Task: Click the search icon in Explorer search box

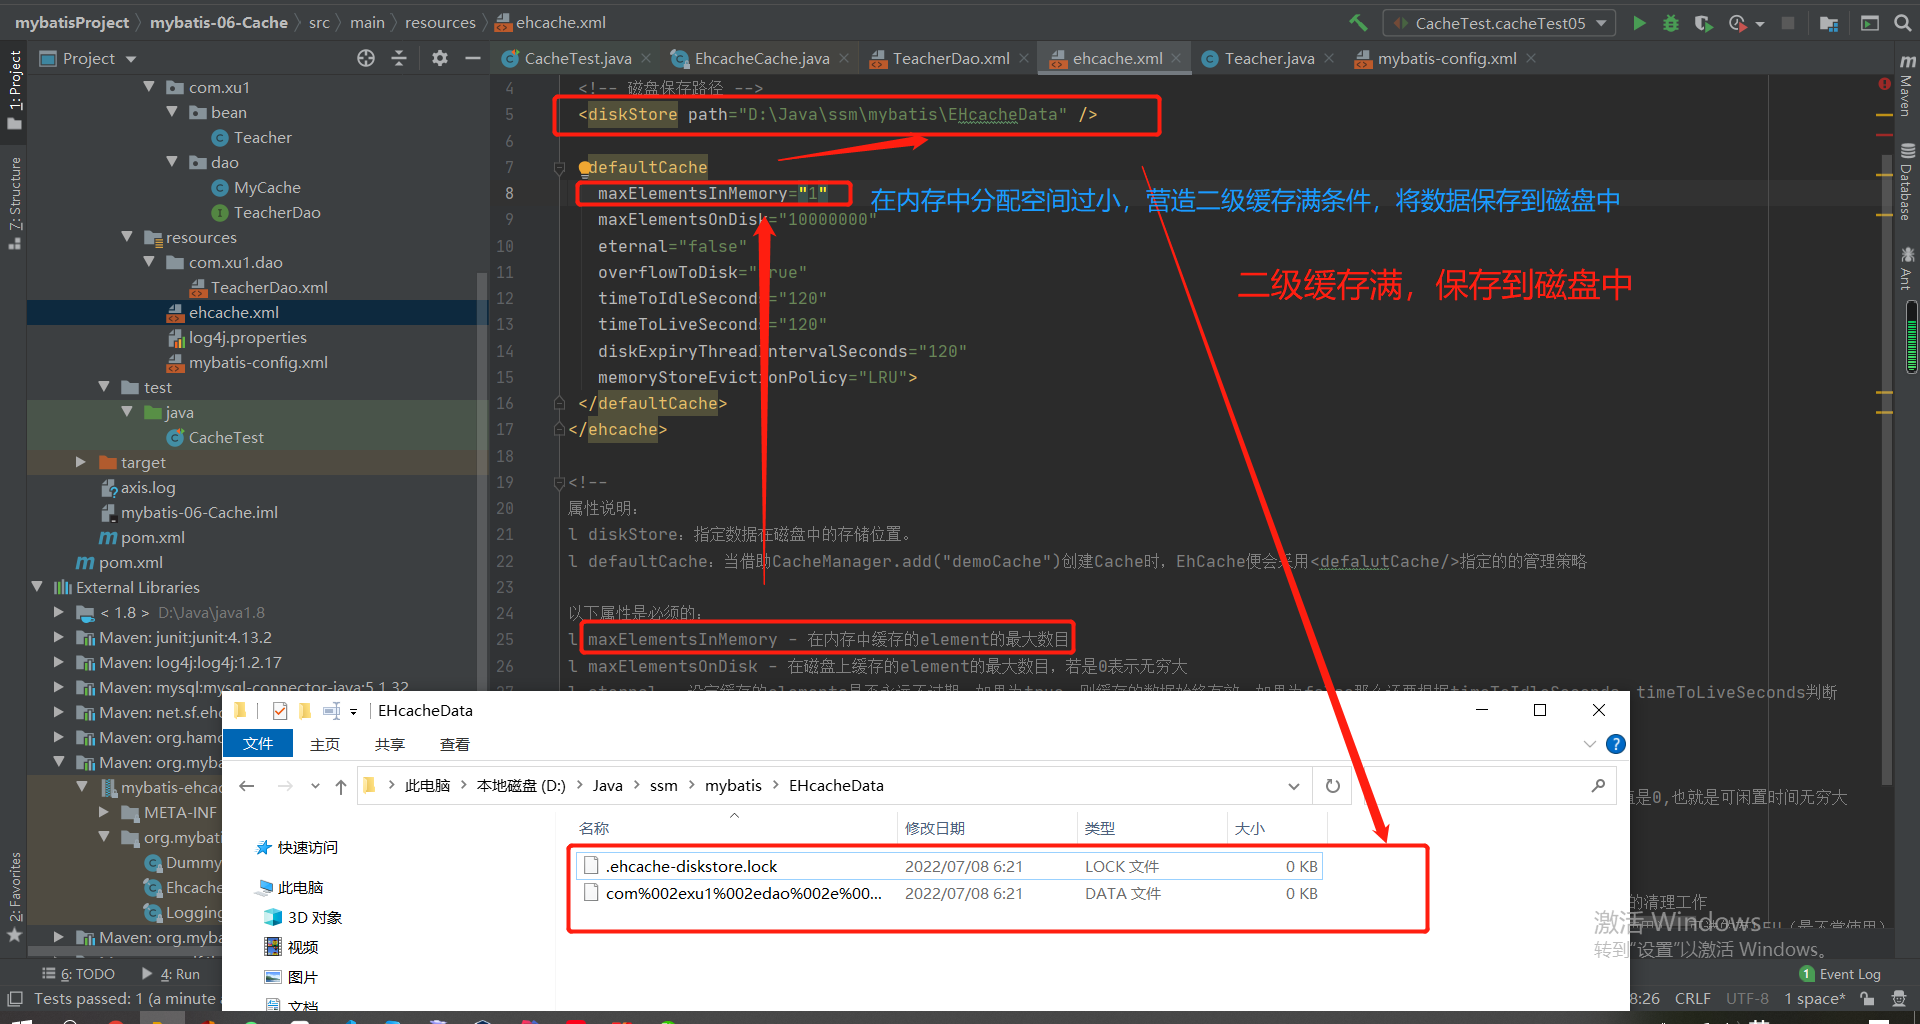Action: pyautogui.click(x=1598, y=786)
